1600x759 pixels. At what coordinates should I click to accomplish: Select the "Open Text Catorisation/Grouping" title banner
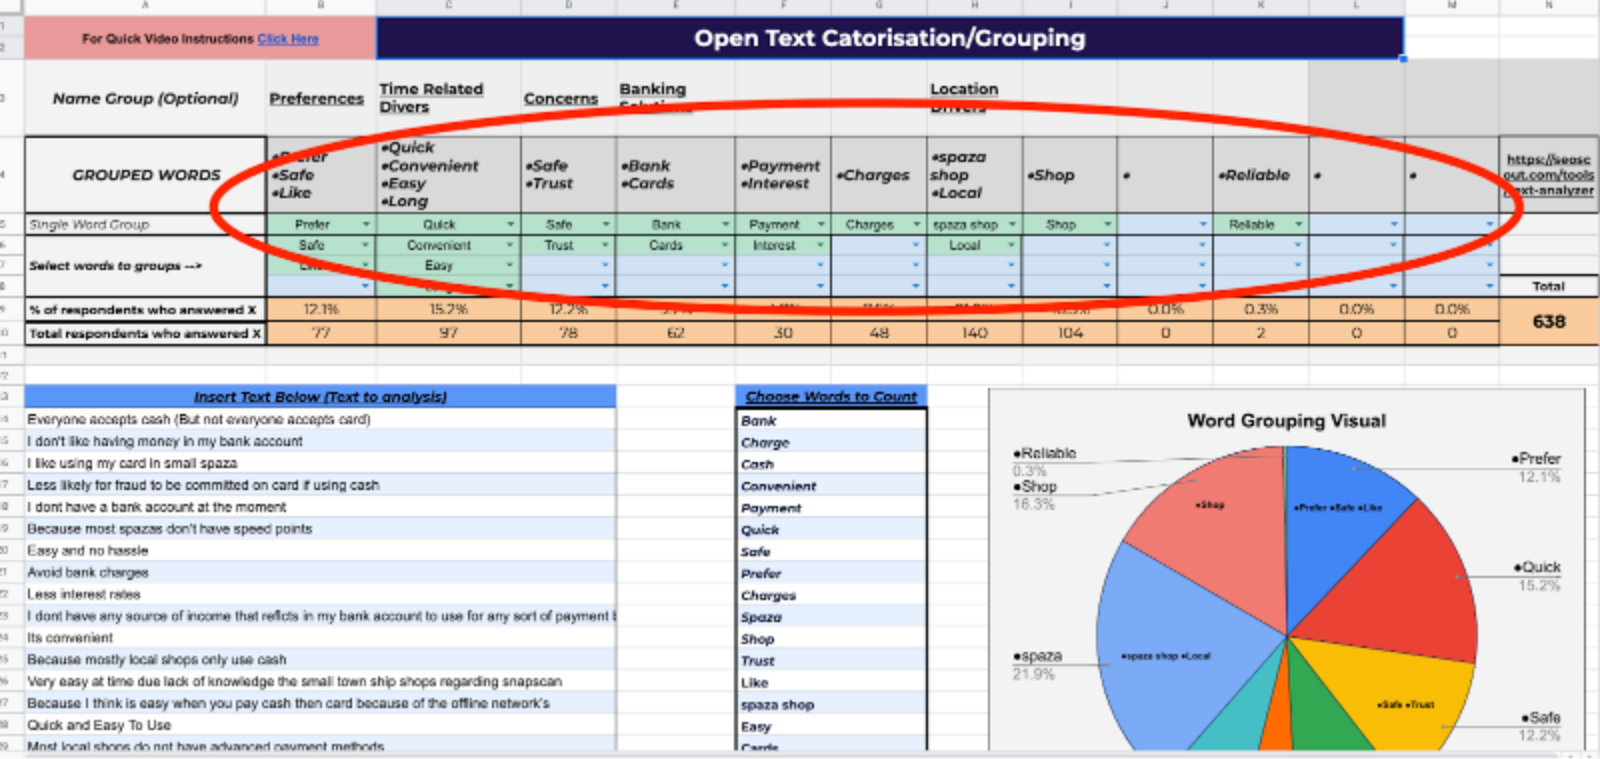(890, 38)
